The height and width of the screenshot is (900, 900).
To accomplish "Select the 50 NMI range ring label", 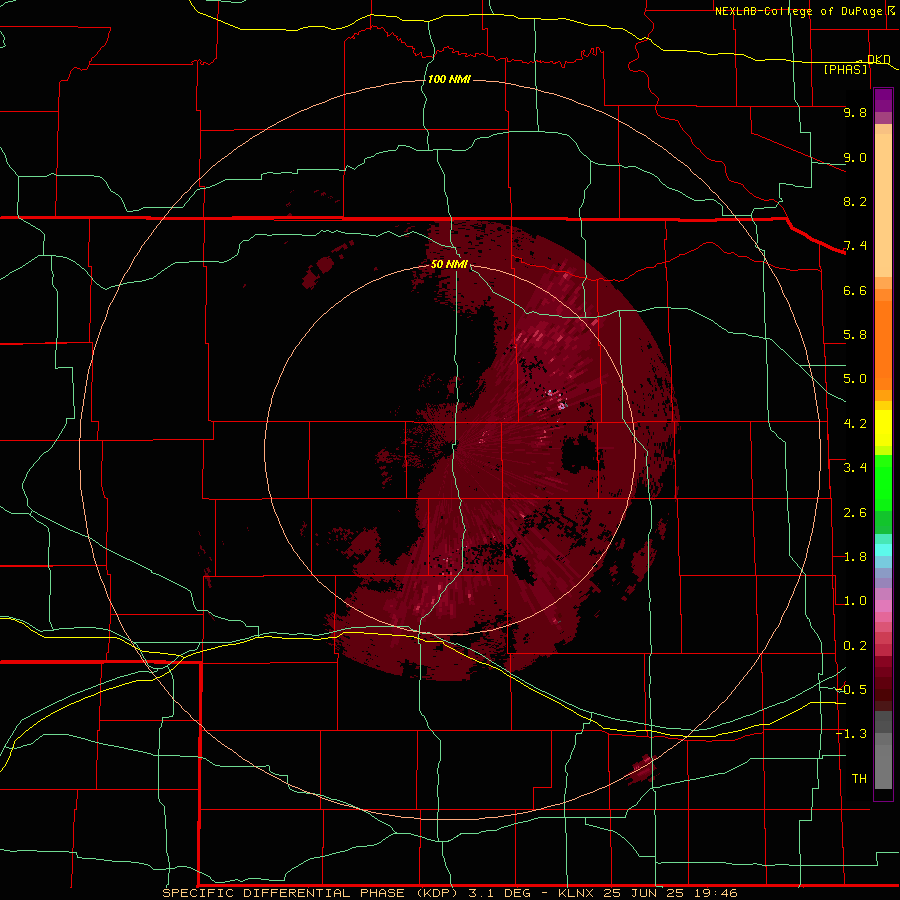I will 449,264.
